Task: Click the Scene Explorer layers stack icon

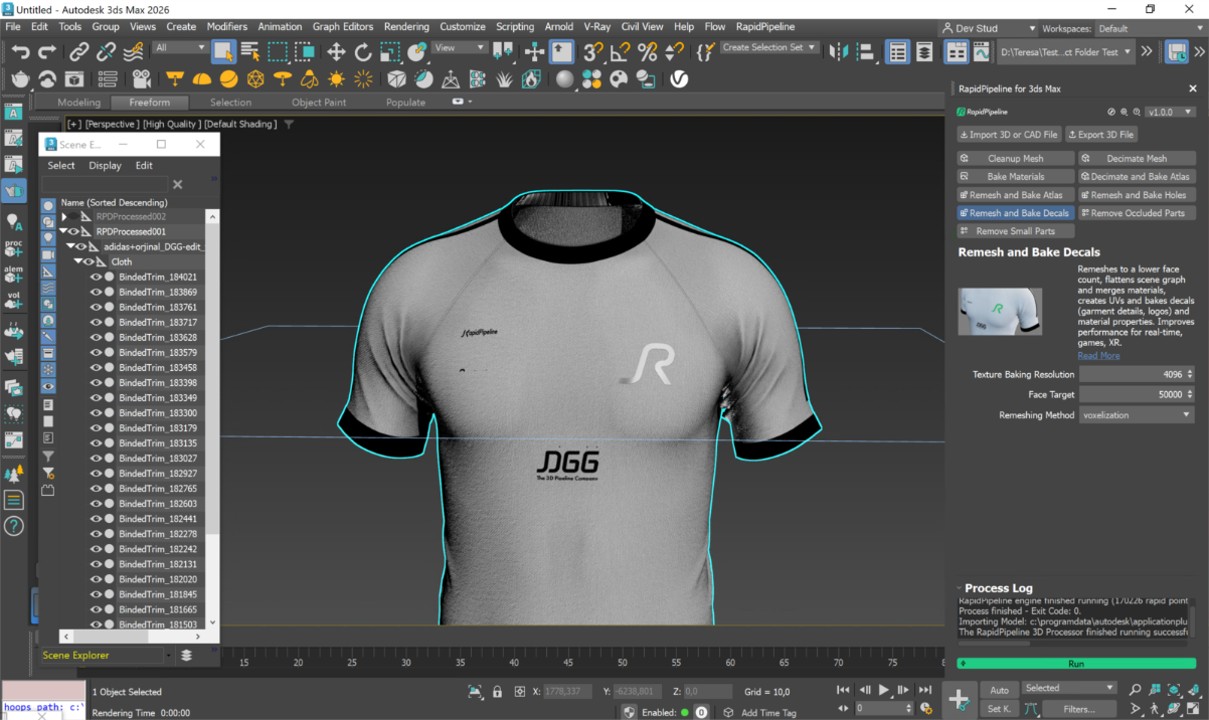Action: (186, 655)
